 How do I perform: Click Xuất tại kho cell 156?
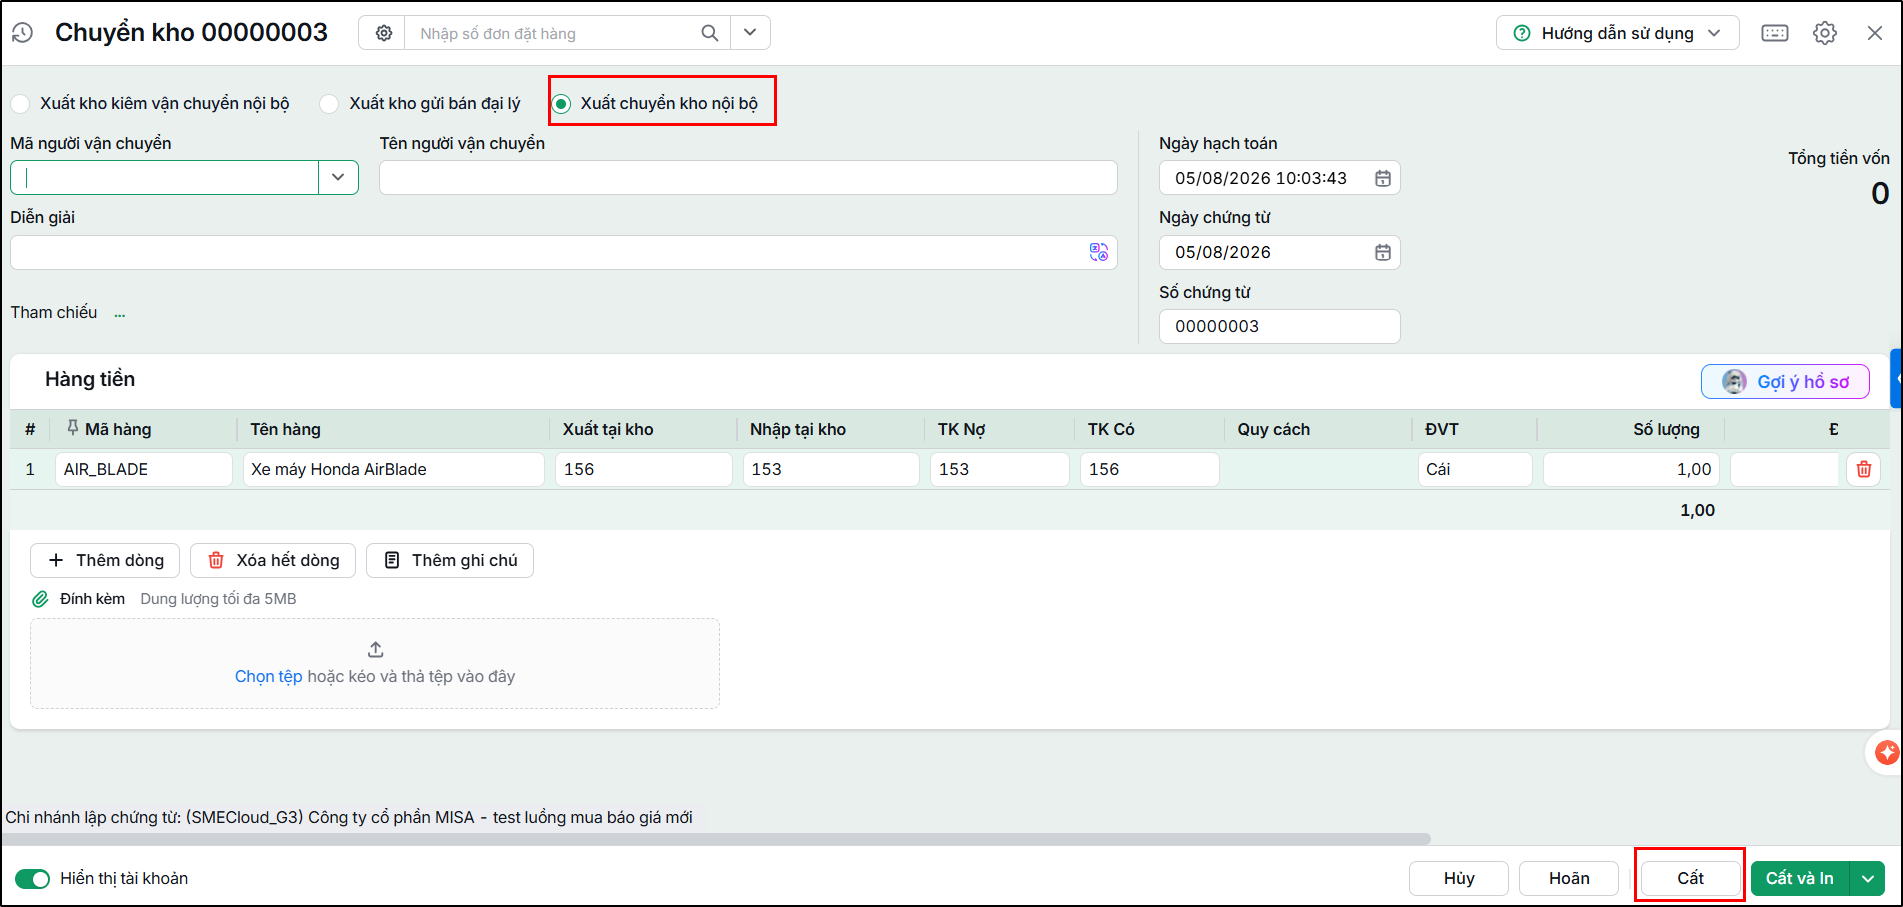click(x=643, y=469)
